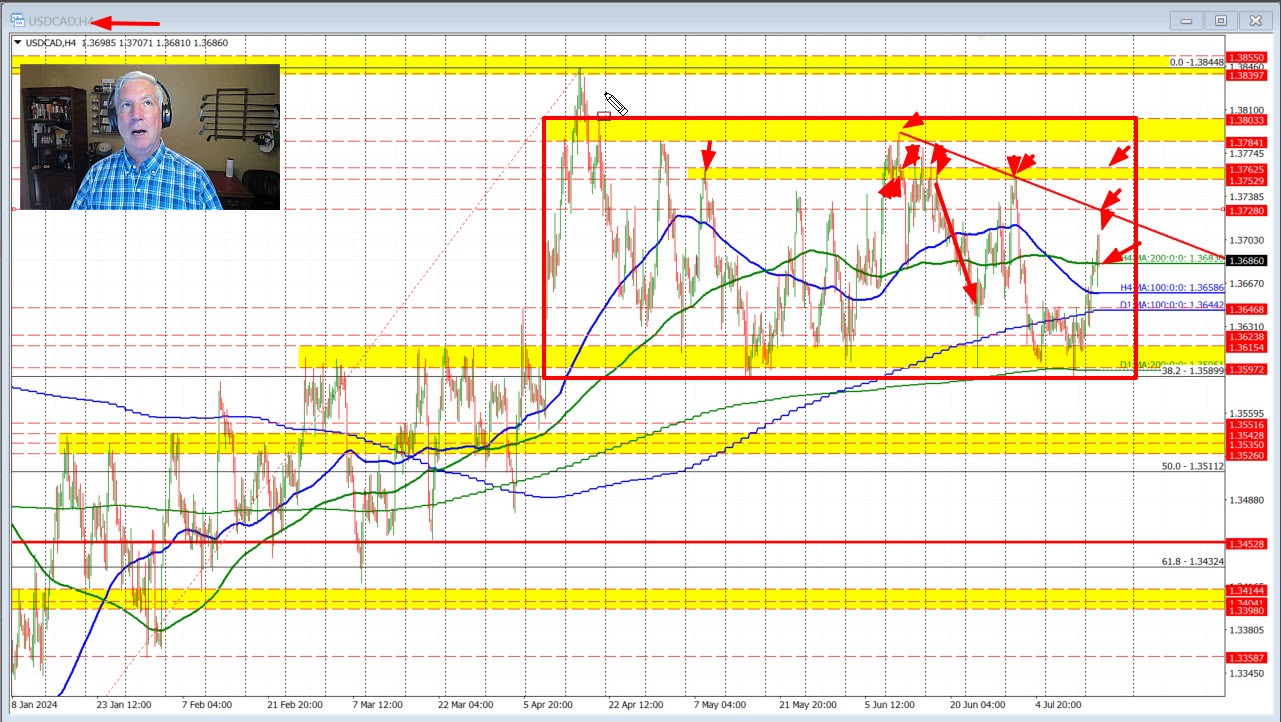The width and height of the screenshot is (1281, 722).
Task: Minimize the USDCAD,H4 chart window
Action: coord(1185,20)
